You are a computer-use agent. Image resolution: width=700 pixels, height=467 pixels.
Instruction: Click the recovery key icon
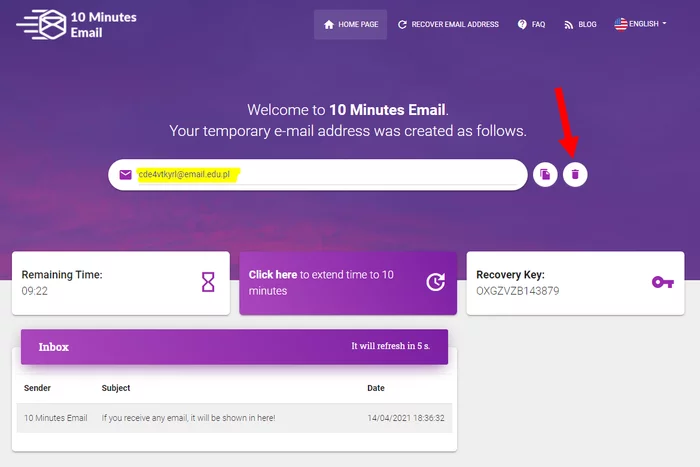coord(662,282)
